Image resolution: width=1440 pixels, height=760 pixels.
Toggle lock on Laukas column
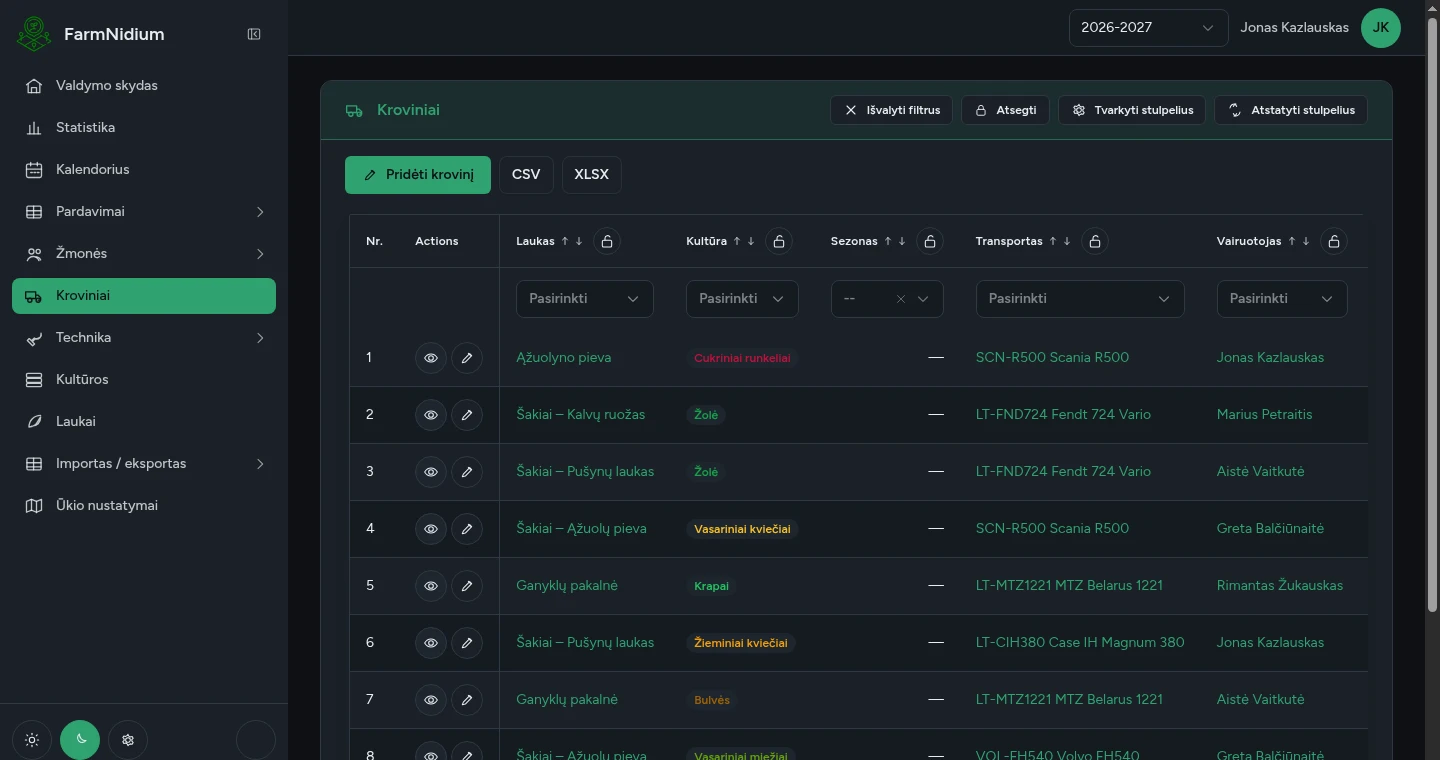coord(607,241)
